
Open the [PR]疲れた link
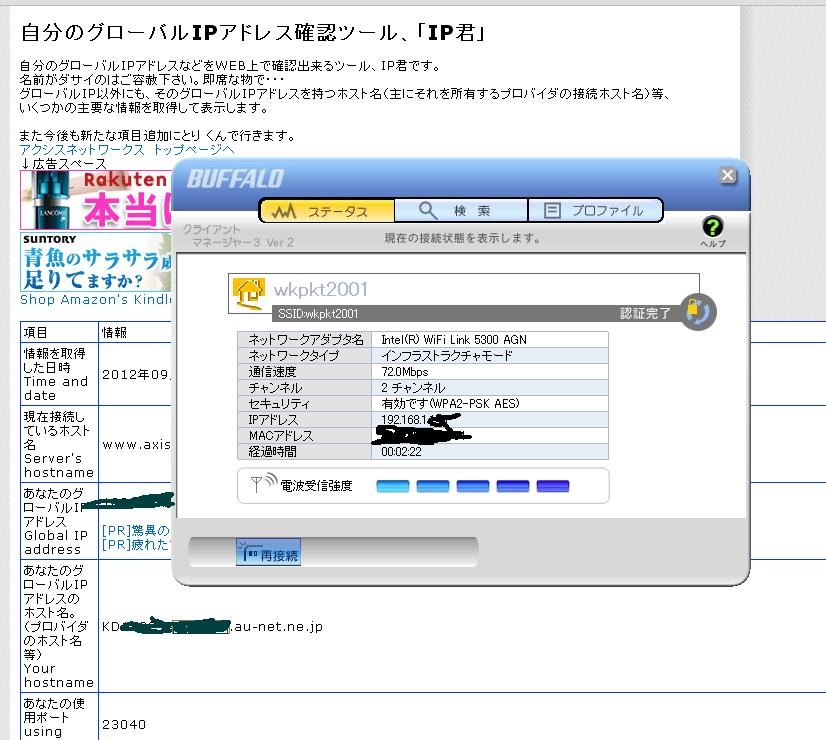[135, 545]
